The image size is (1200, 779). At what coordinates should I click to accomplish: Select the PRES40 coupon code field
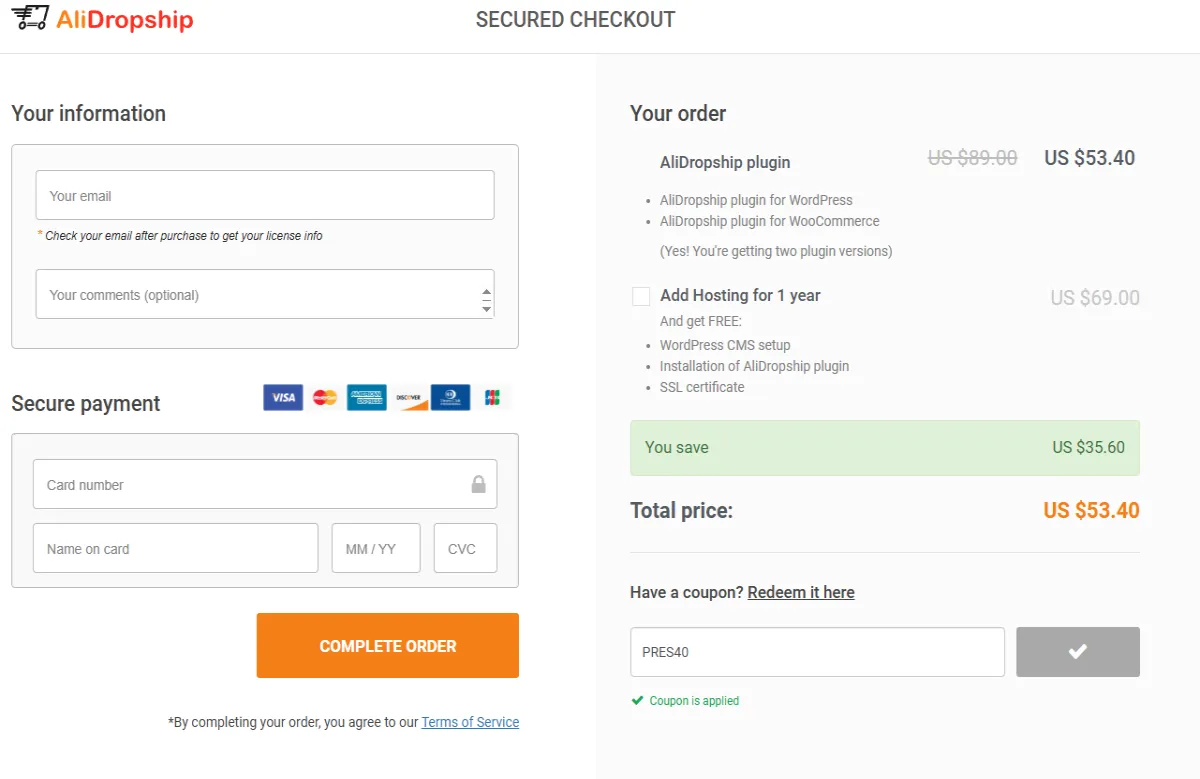pyautogui.click(x=817, y=651)
